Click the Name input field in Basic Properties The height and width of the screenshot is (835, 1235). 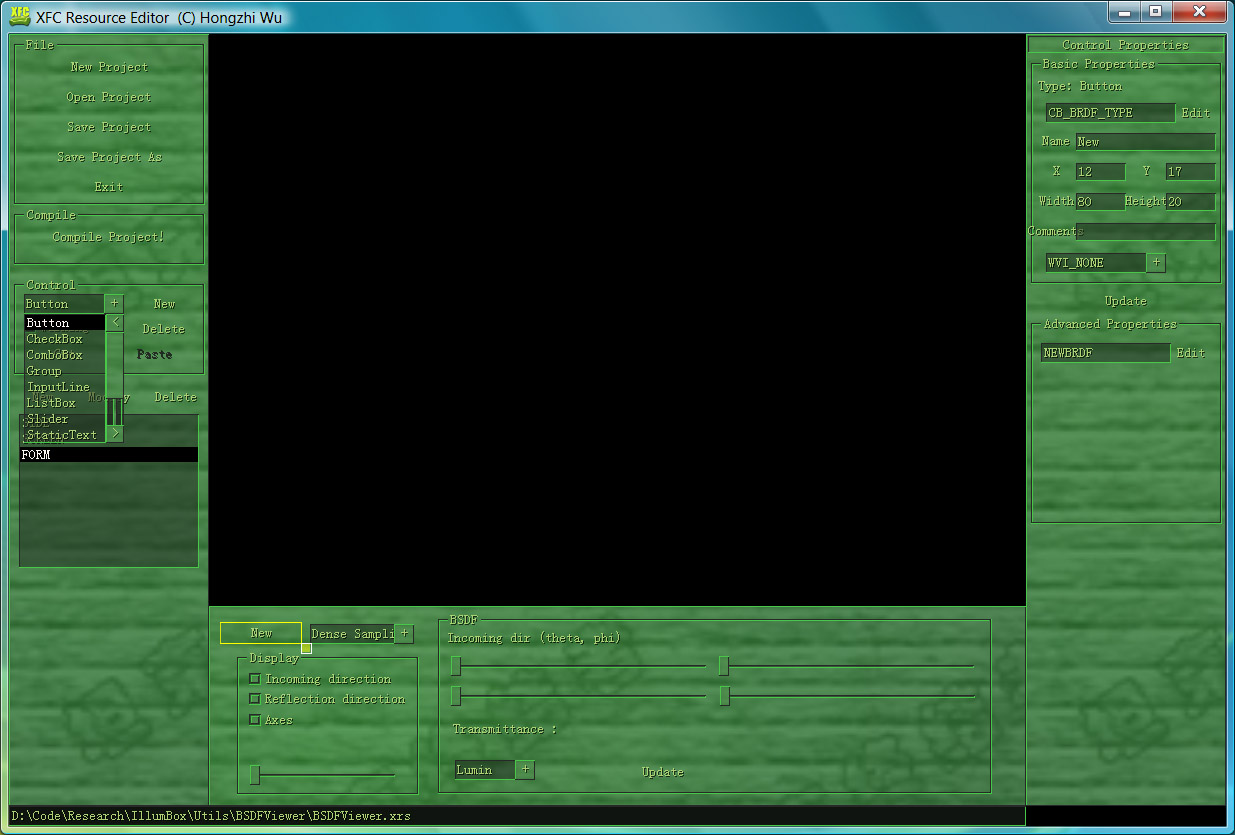point(1145,142)
